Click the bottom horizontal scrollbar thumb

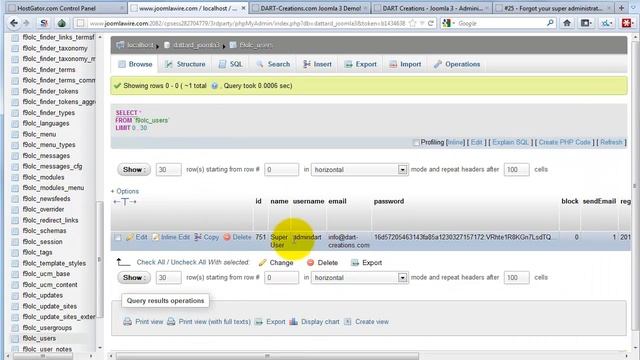point(267,356)
